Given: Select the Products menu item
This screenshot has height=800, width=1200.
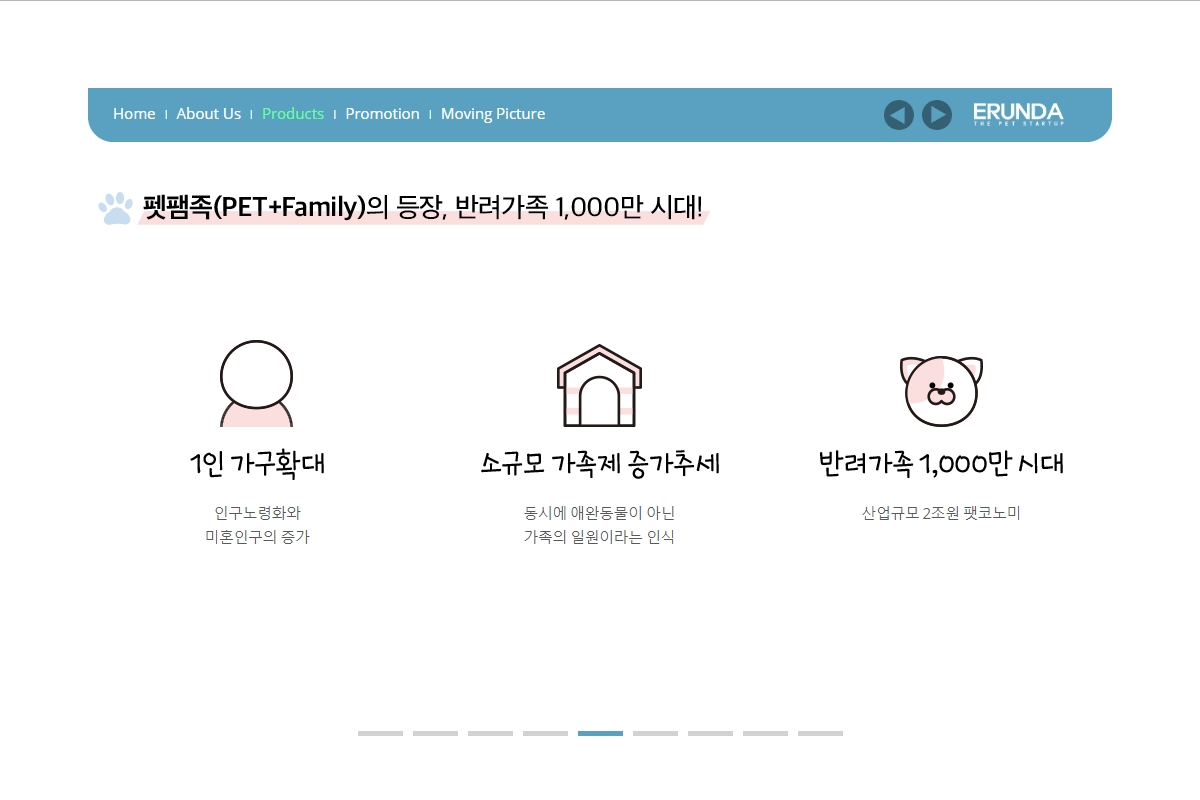Looking at the screenshot, I should (x=293, y=114).
